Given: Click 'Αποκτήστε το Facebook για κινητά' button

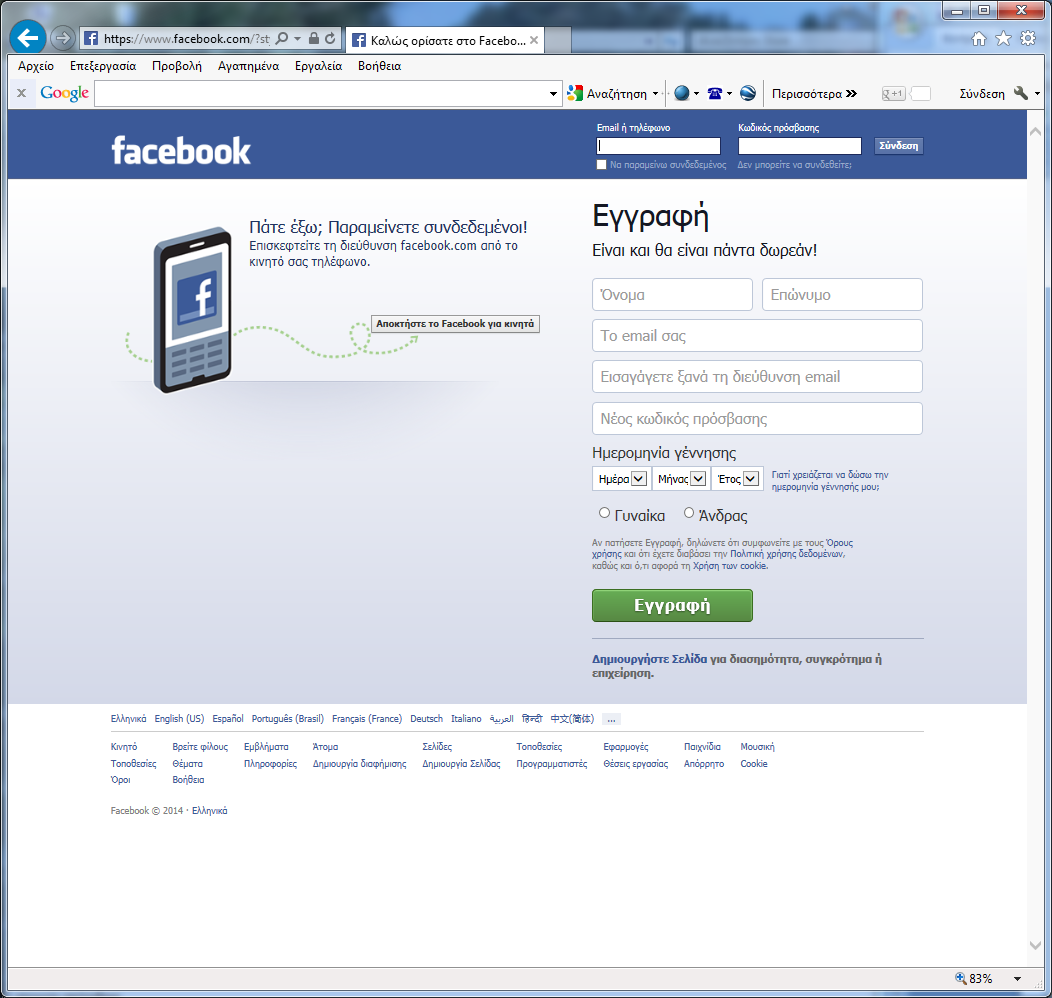Looking at the screenshot, I should [x=455, y=323].
